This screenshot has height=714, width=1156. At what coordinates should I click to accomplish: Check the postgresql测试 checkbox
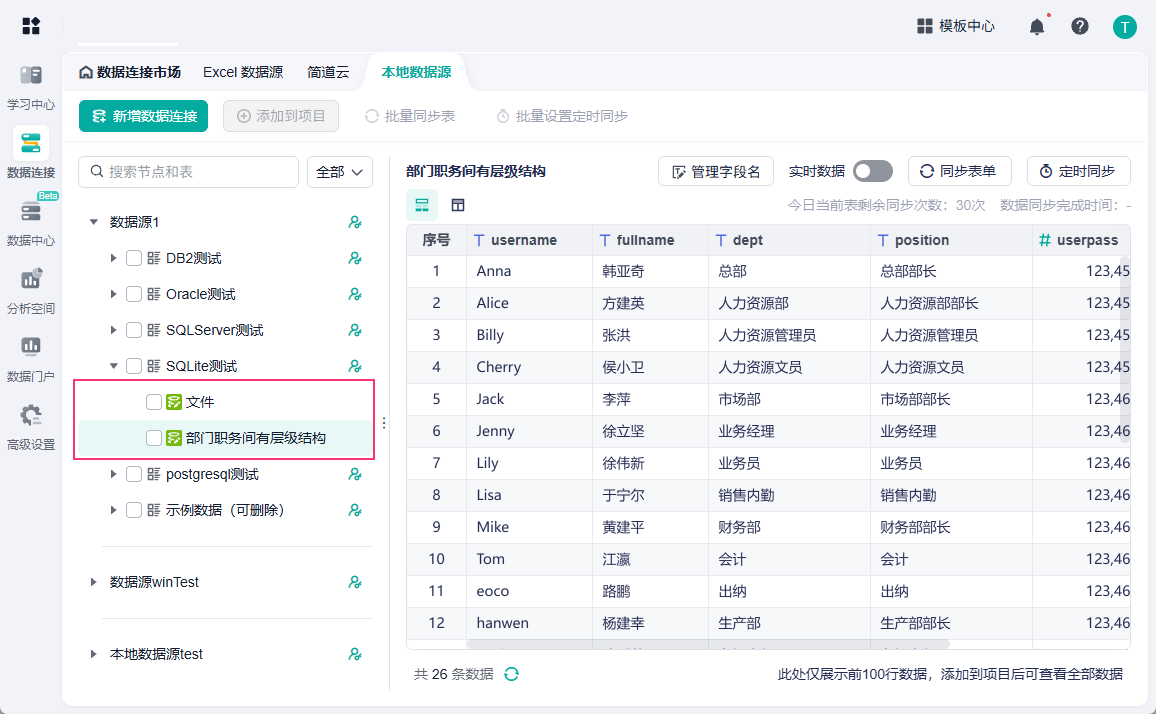point(133,474)
